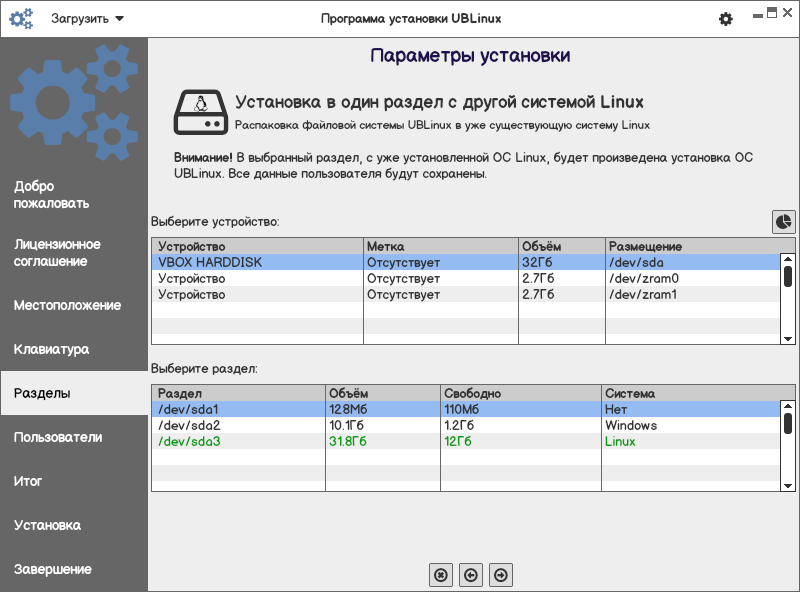Image resolution: width=800 pixels, height=592 pixels.
Task: Go back with the left arrow button
Action: (x=471, y=574)
